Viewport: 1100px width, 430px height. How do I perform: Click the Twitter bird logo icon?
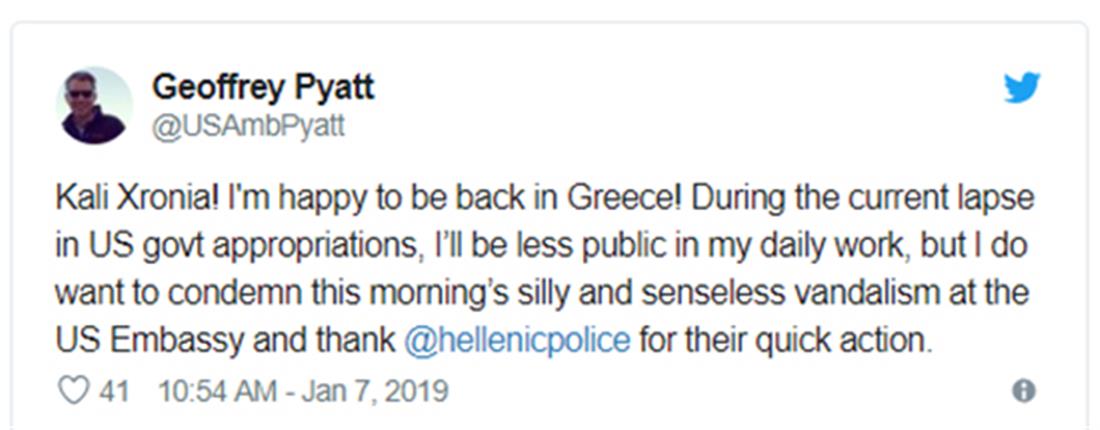click(1022, 89)
